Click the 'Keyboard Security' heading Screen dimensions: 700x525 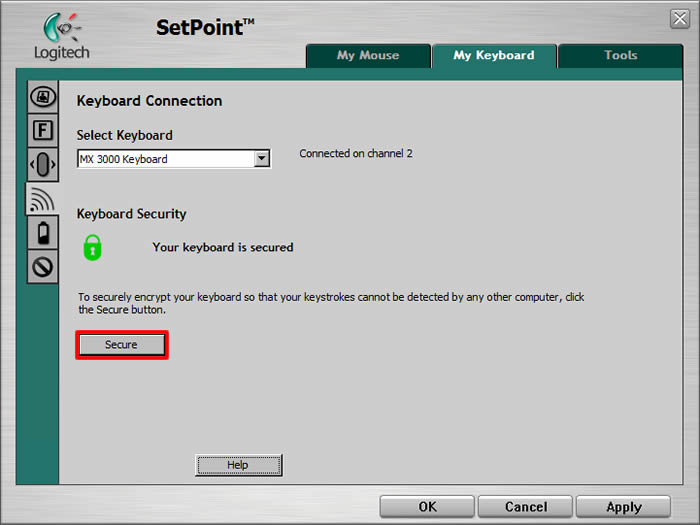131,214
